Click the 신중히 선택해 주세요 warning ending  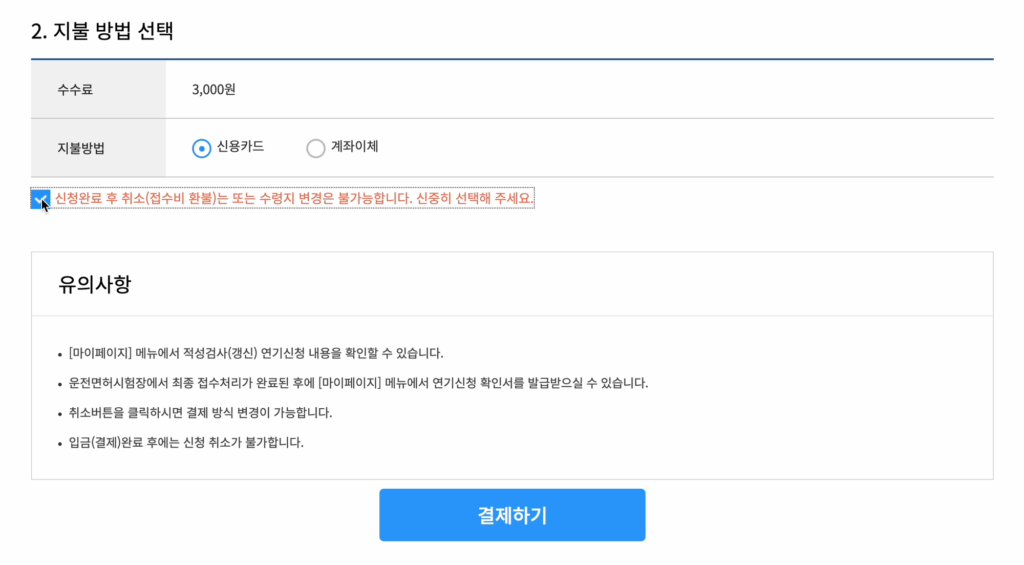tap(474, 198)
